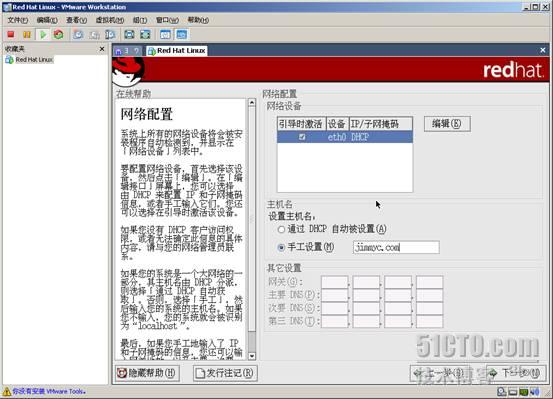Click the IP/子网掩码 column header

point(381,124)
